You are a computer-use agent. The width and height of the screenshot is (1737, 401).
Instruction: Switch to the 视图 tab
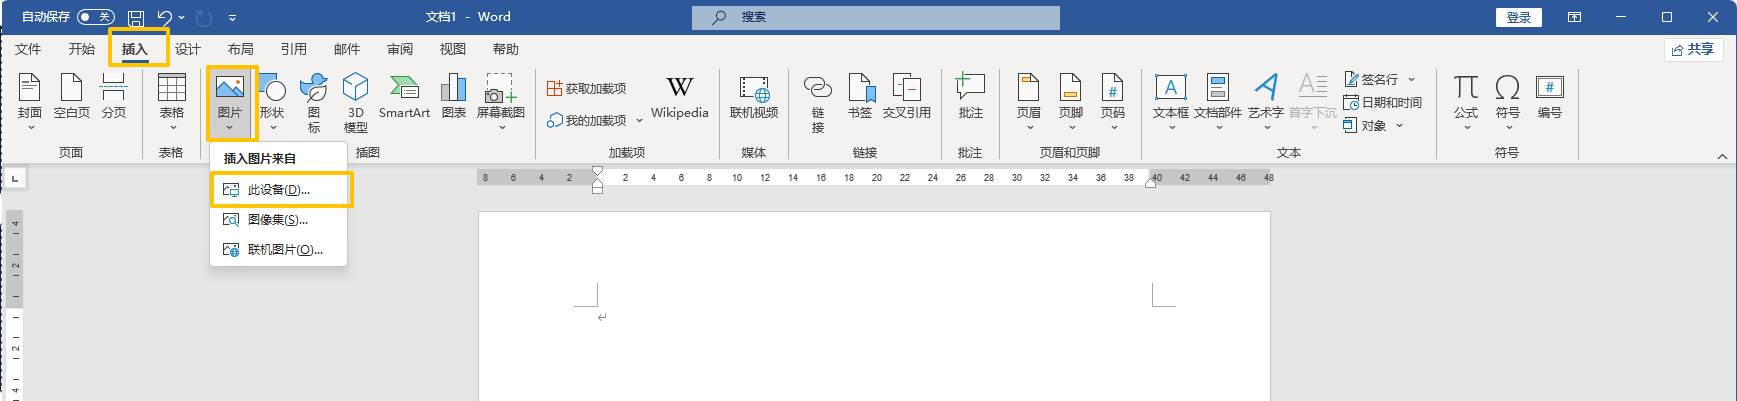[x=452, y=49]
